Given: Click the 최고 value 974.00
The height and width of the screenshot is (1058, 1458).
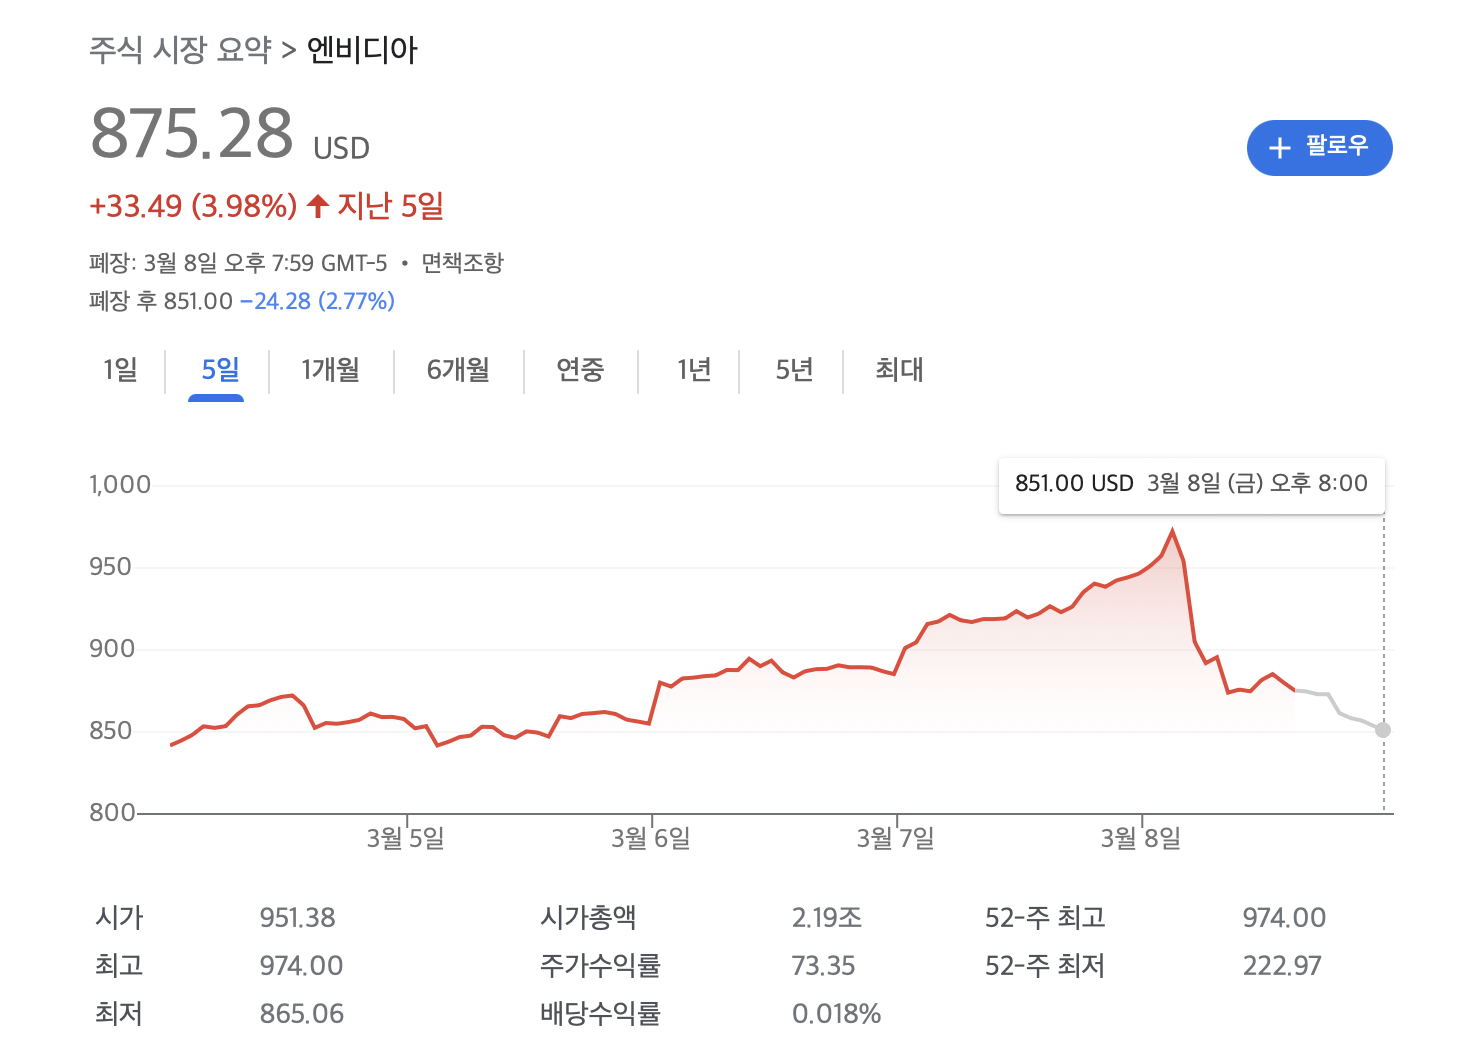Looking at the screenshot, I should tap(301, 966).
